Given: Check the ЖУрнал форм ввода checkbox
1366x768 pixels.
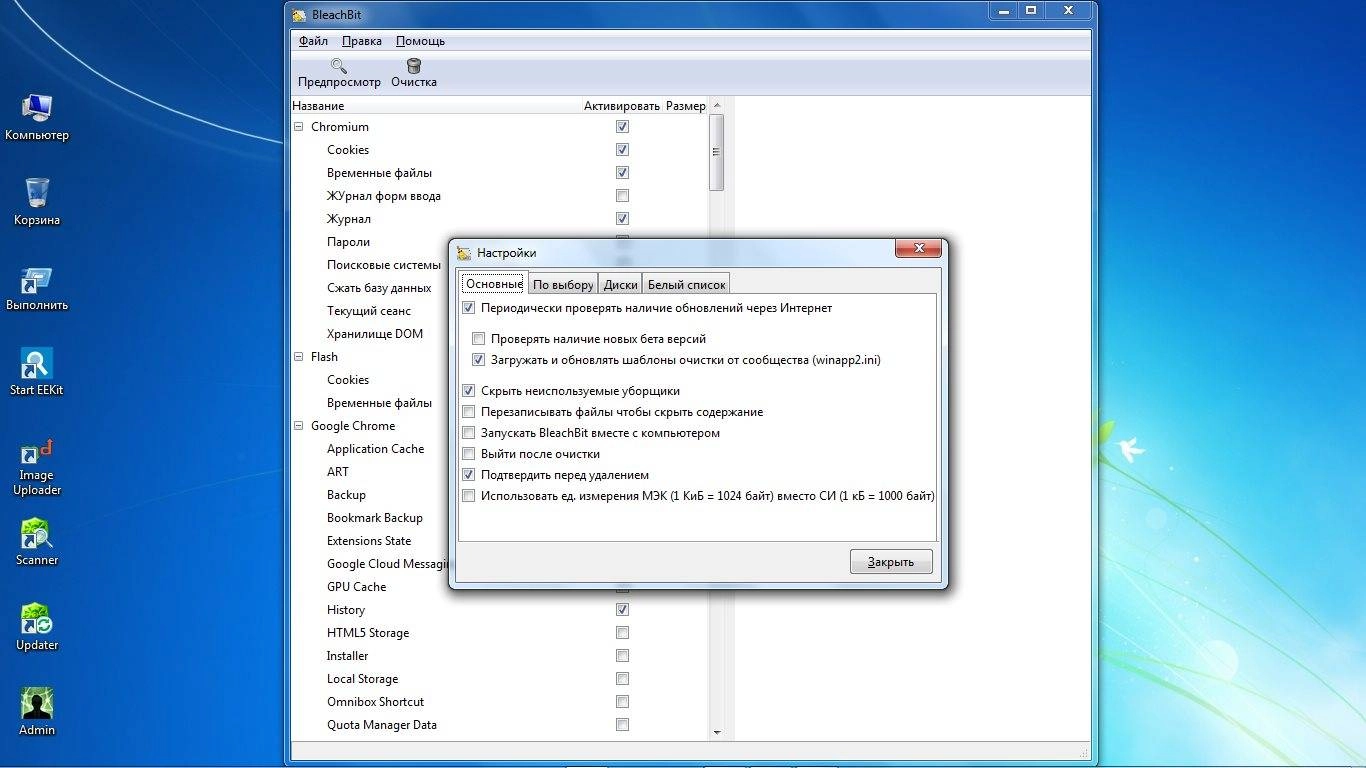Looking at the screenshot, I should pyautogui.click(x=622, y=196).
